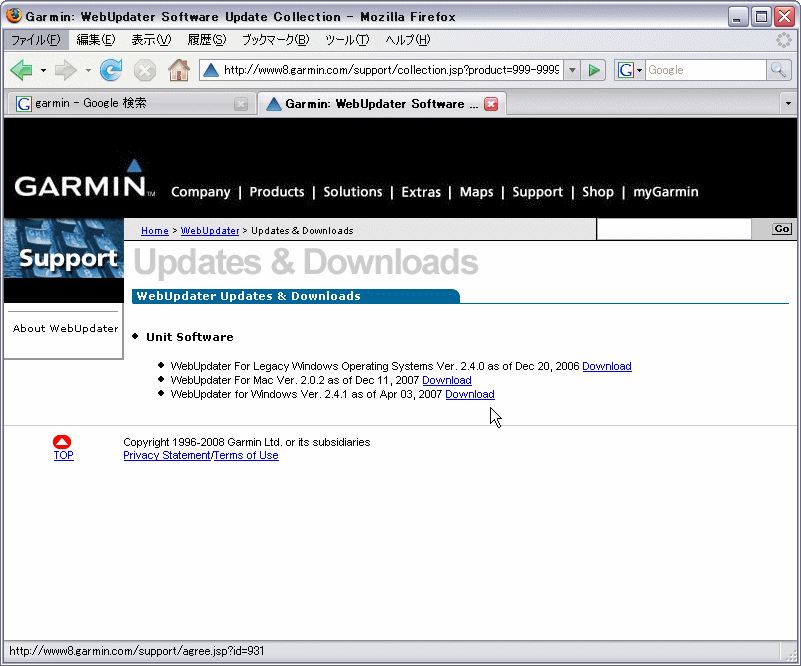Go to the Home page icon

[179, 70]
